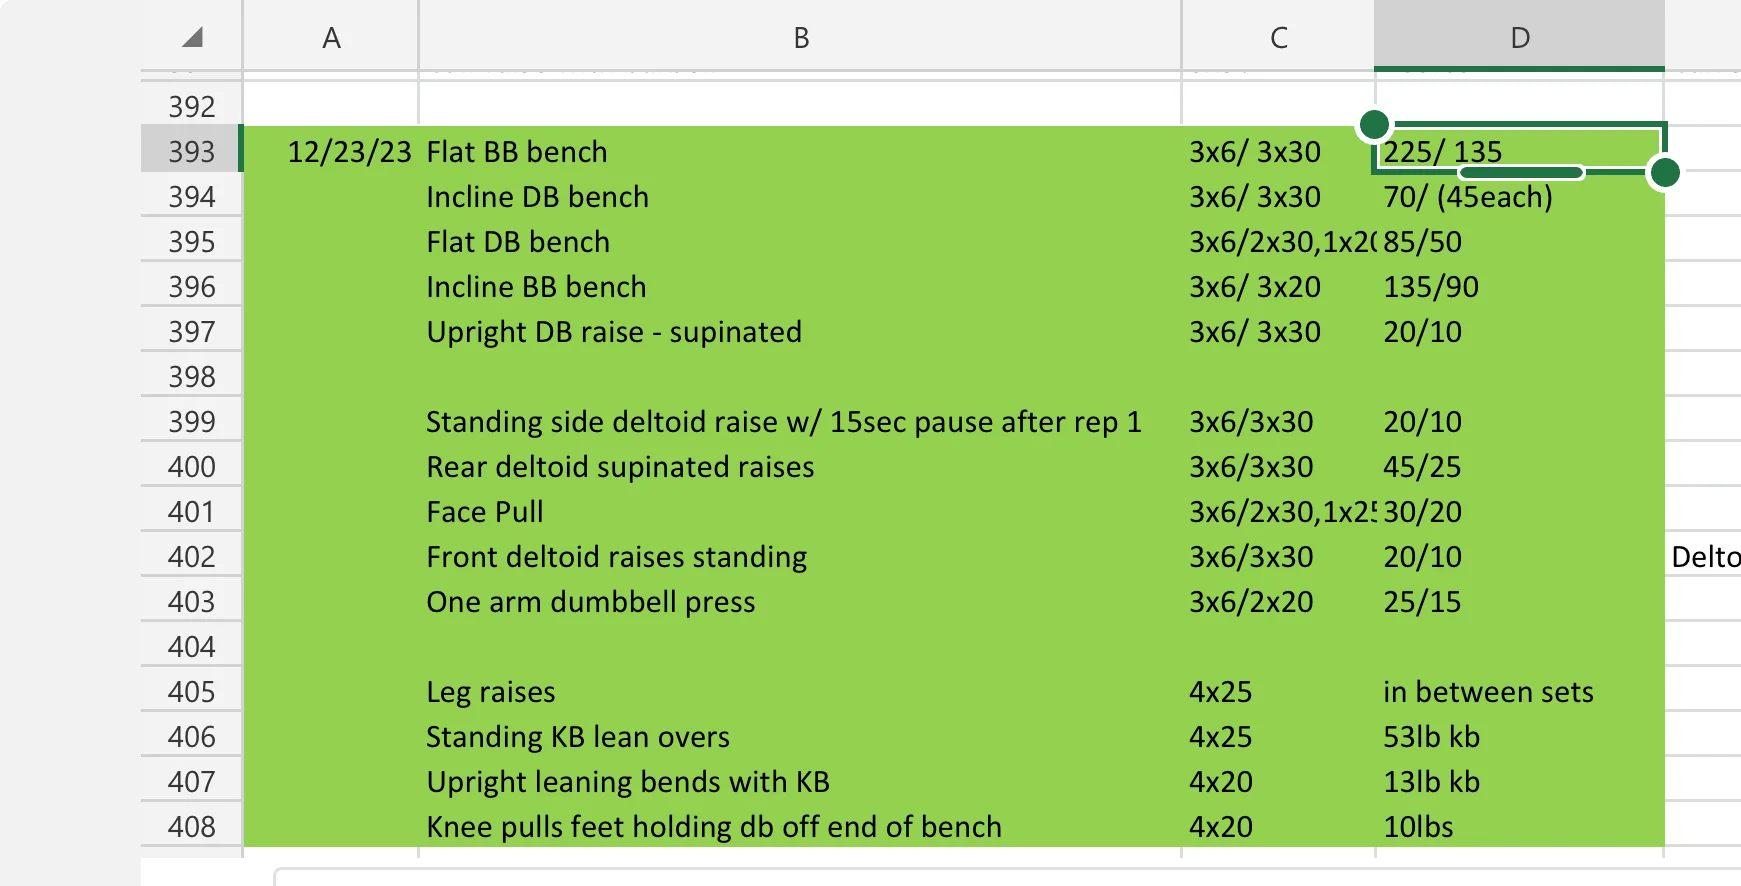The height and width of the screenshot is (886, 1741).
Task: Select column A header
Action: [x=331, y=38]
